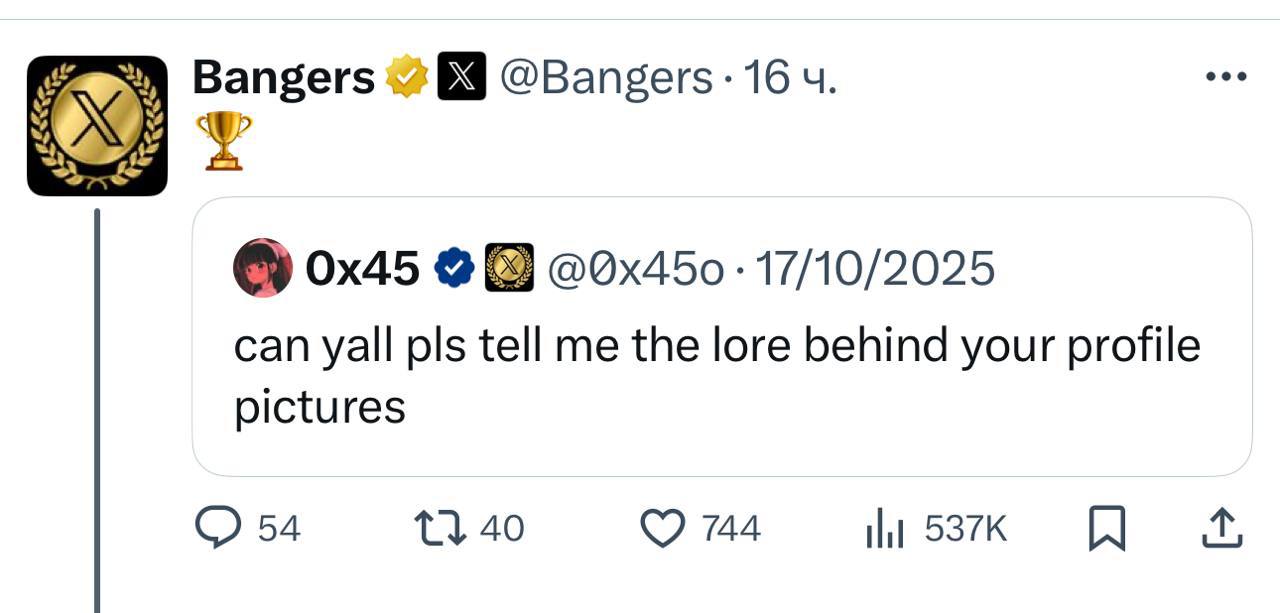This screenshot has height=613, width=1280.
Task: Bookmark the post with the bookmark icon
Action: click(x=1106, y=529)
